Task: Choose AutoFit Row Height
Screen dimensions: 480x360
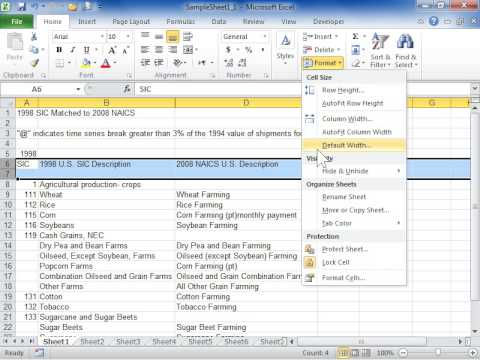Action: tap(354, 104)
